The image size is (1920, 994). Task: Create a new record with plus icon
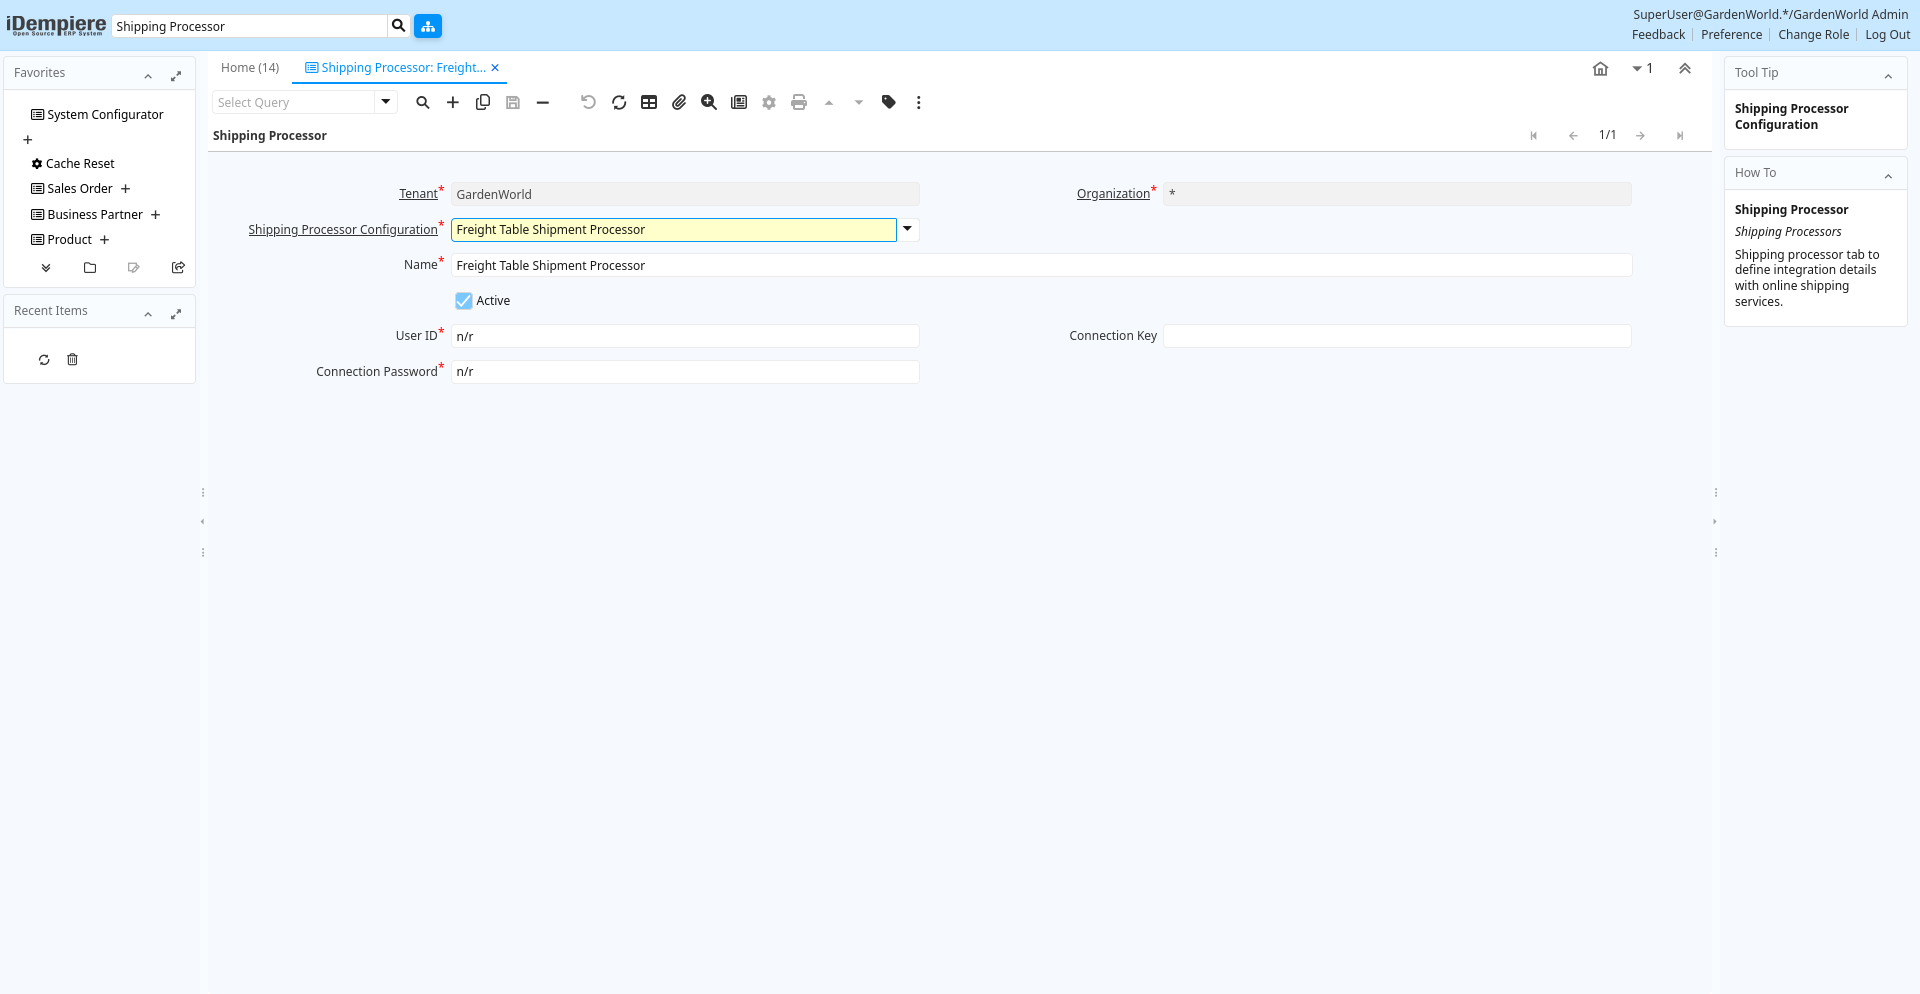point(453,102)
